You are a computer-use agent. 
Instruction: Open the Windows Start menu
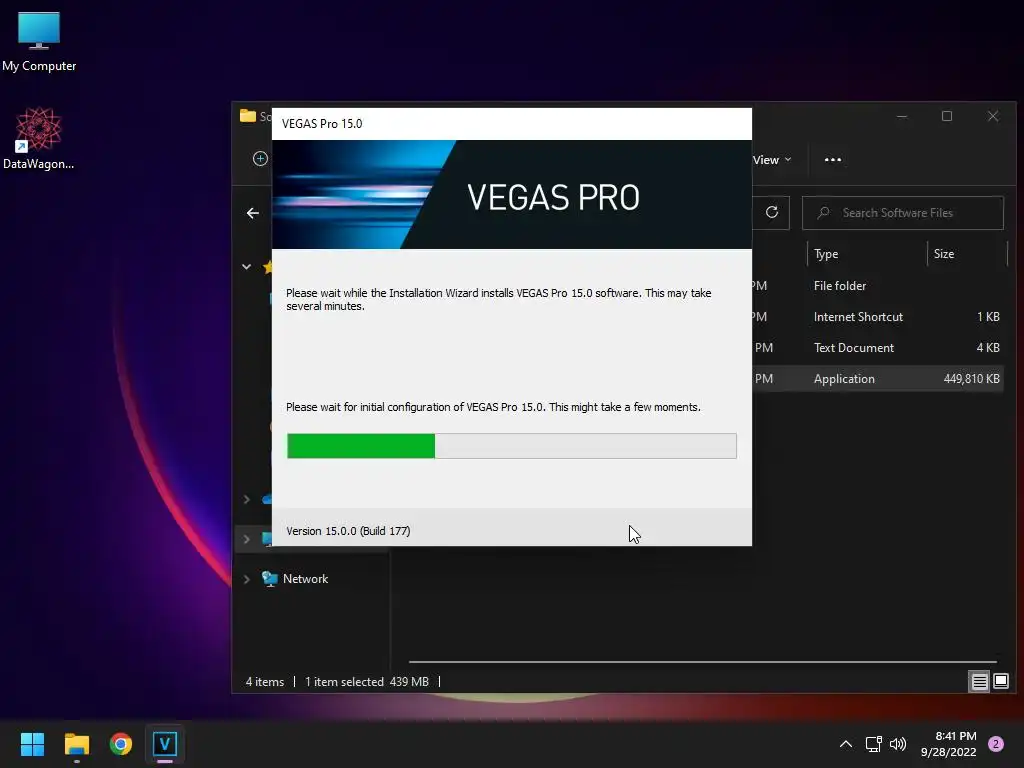click(x=32, y=744)
